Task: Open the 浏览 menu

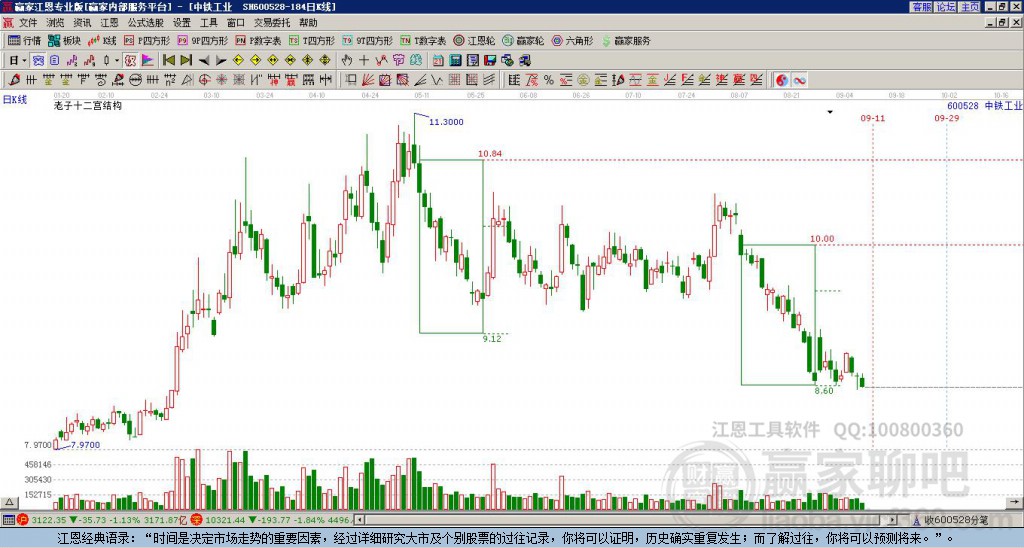Action: pos(56,23)
